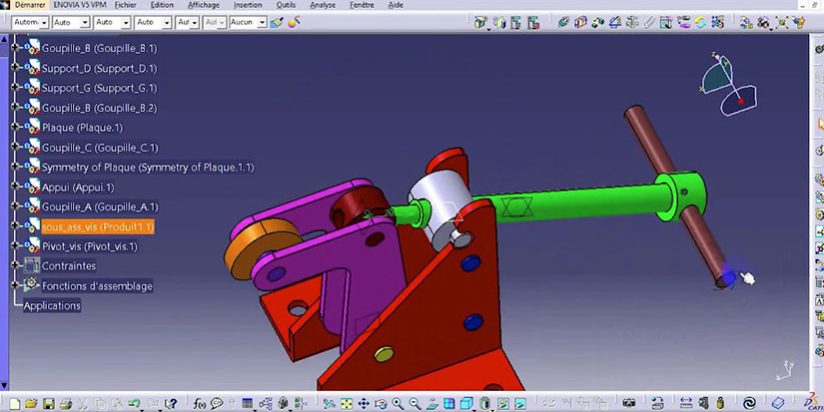Click the formula f(x) icon
Image resolution: width=824 pixels, height=412 pixels.
pyautogui.click(x=201, y=403)
